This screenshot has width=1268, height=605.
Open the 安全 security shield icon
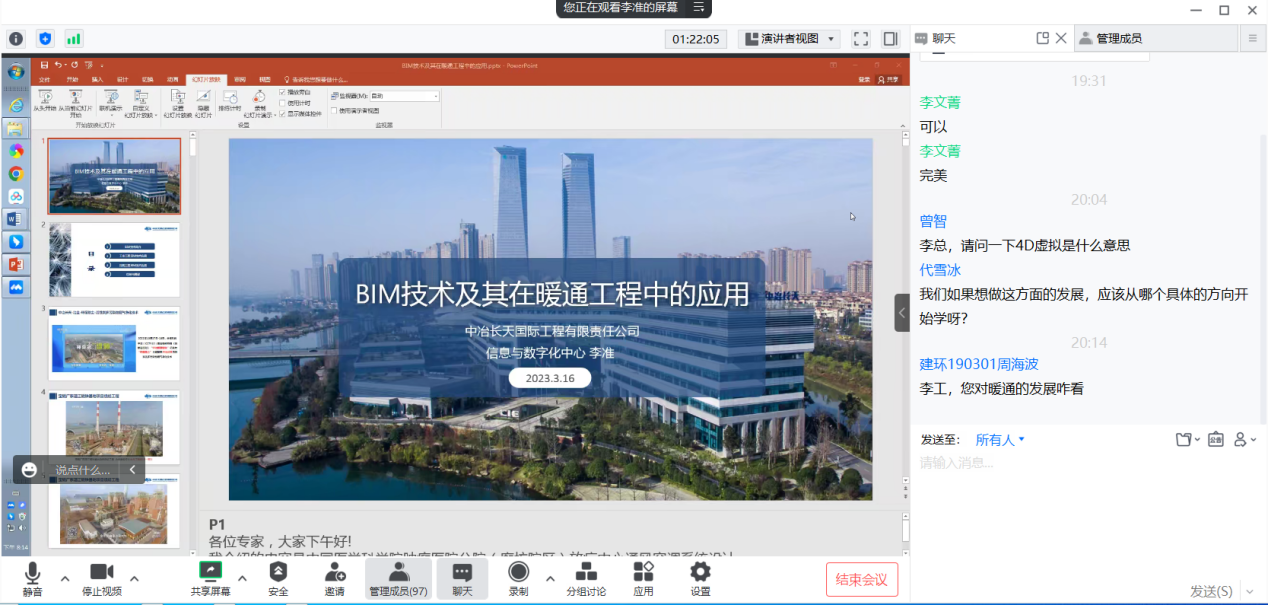(x=278, y=578)
